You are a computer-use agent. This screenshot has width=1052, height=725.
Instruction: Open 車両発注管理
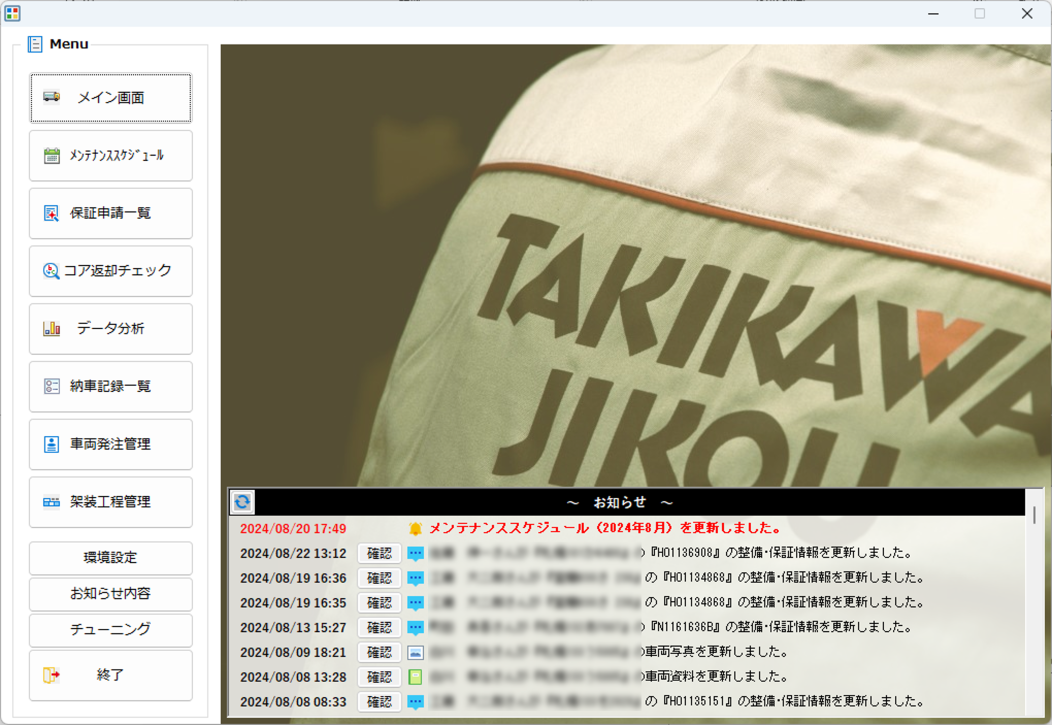[110, 444]
